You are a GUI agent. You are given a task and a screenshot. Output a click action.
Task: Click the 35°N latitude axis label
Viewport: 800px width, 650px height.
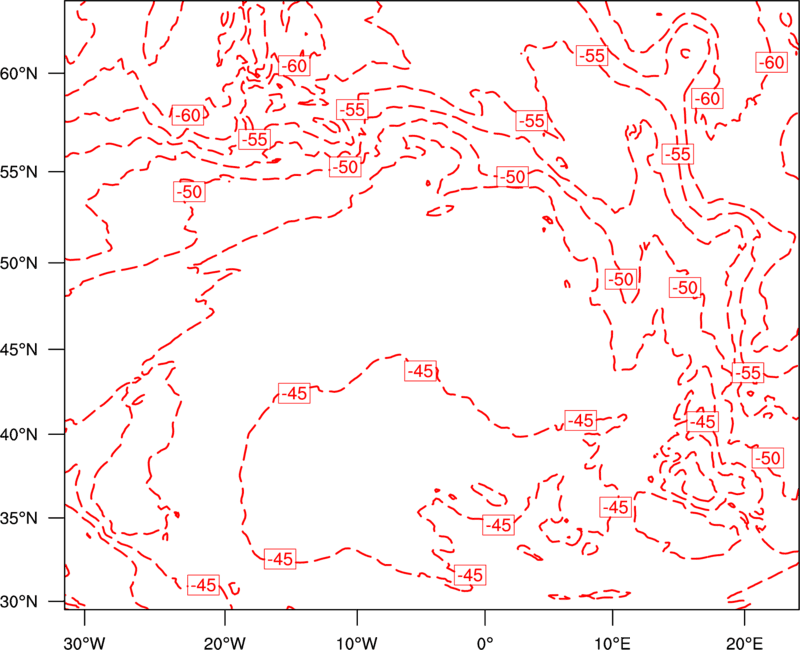point(19,518)
